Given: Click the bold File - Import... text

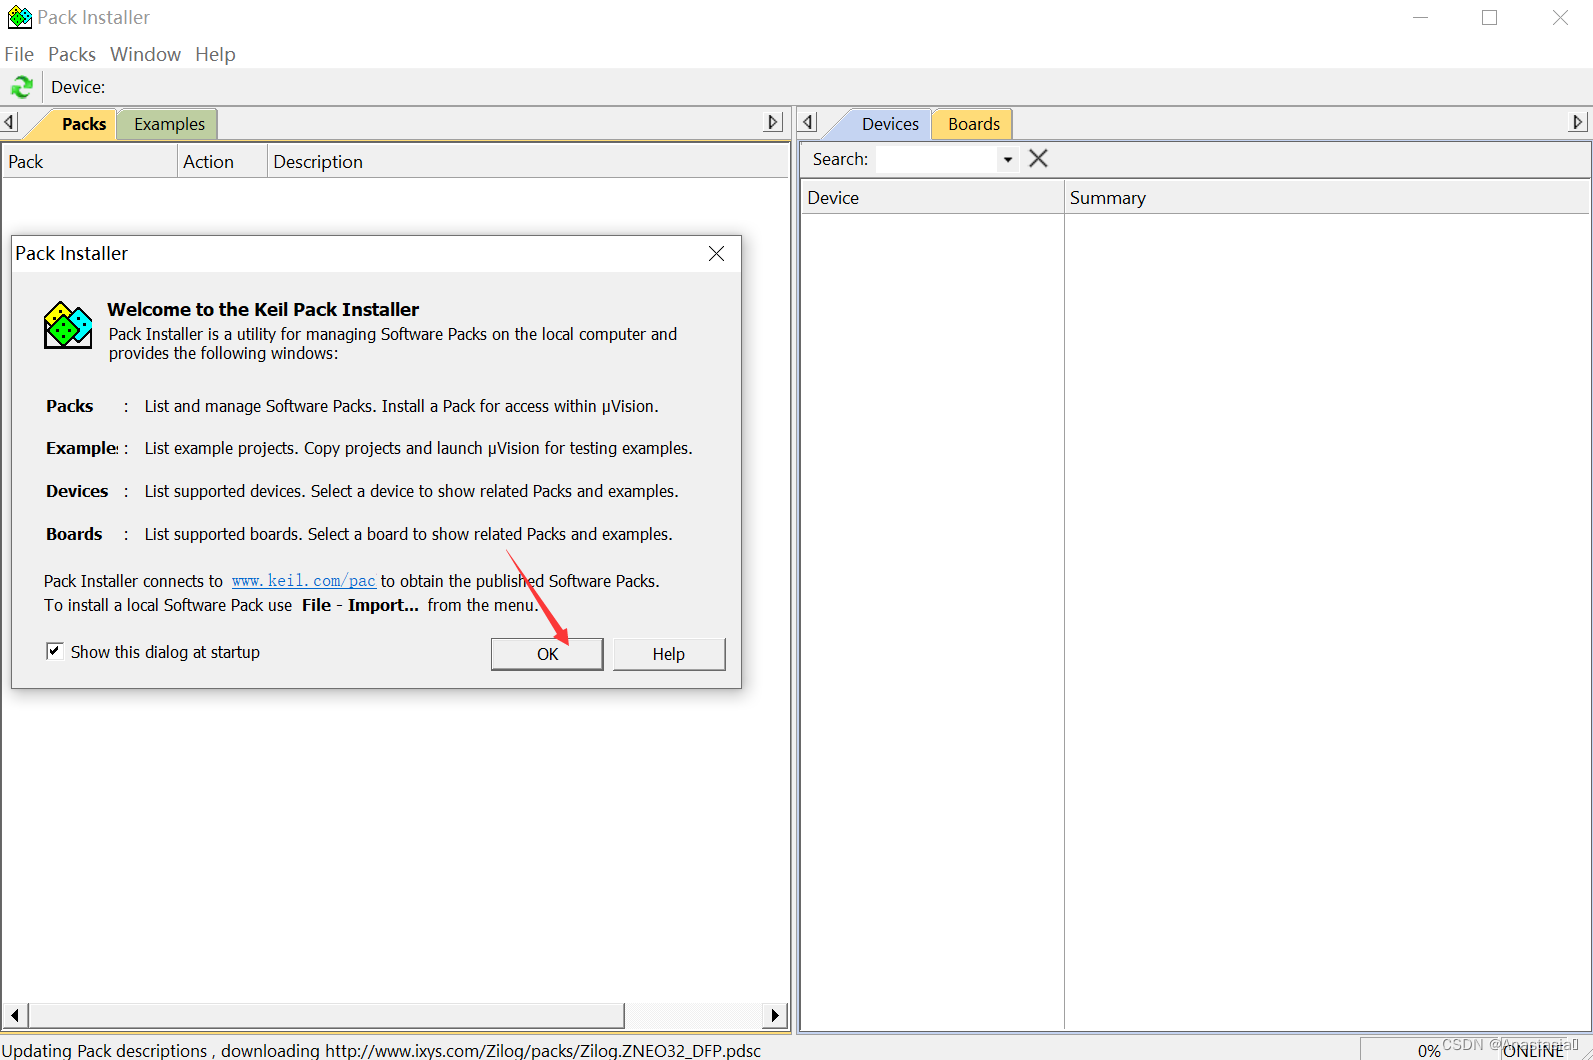Looking at the screenshot, I should [x=360, y=605].
